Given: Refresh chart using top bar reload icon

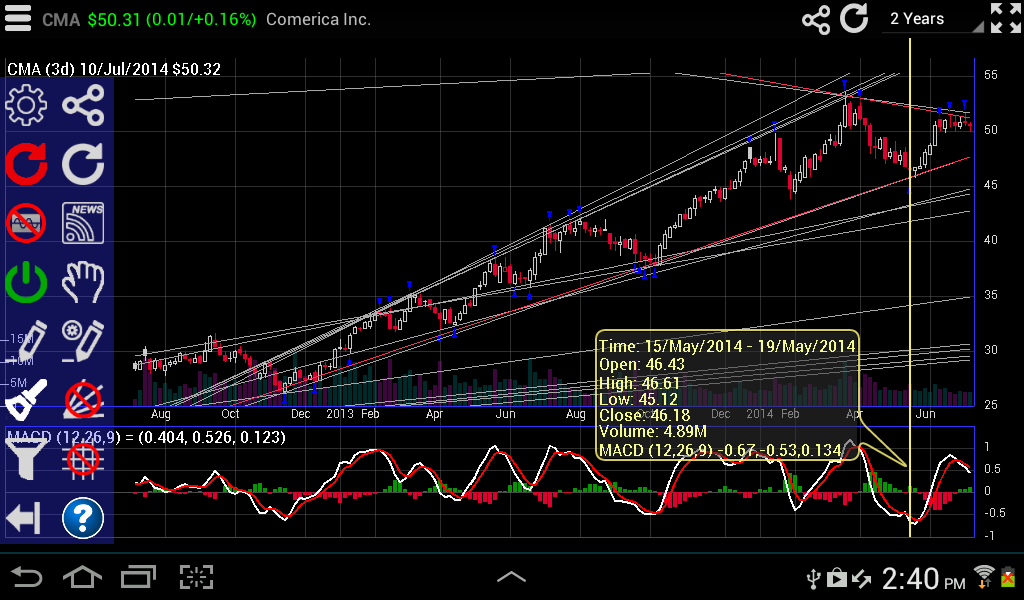Looking at the screenshot, I should pos(854,18).
